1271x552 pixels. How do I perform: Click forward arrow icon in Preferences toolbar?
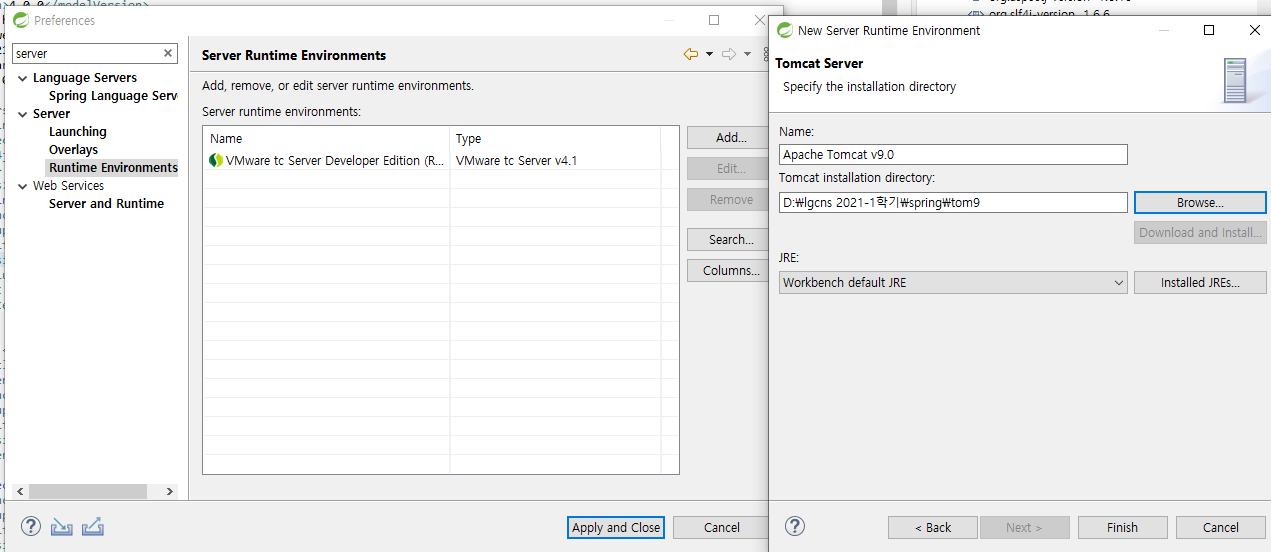(x=729, y=54)
